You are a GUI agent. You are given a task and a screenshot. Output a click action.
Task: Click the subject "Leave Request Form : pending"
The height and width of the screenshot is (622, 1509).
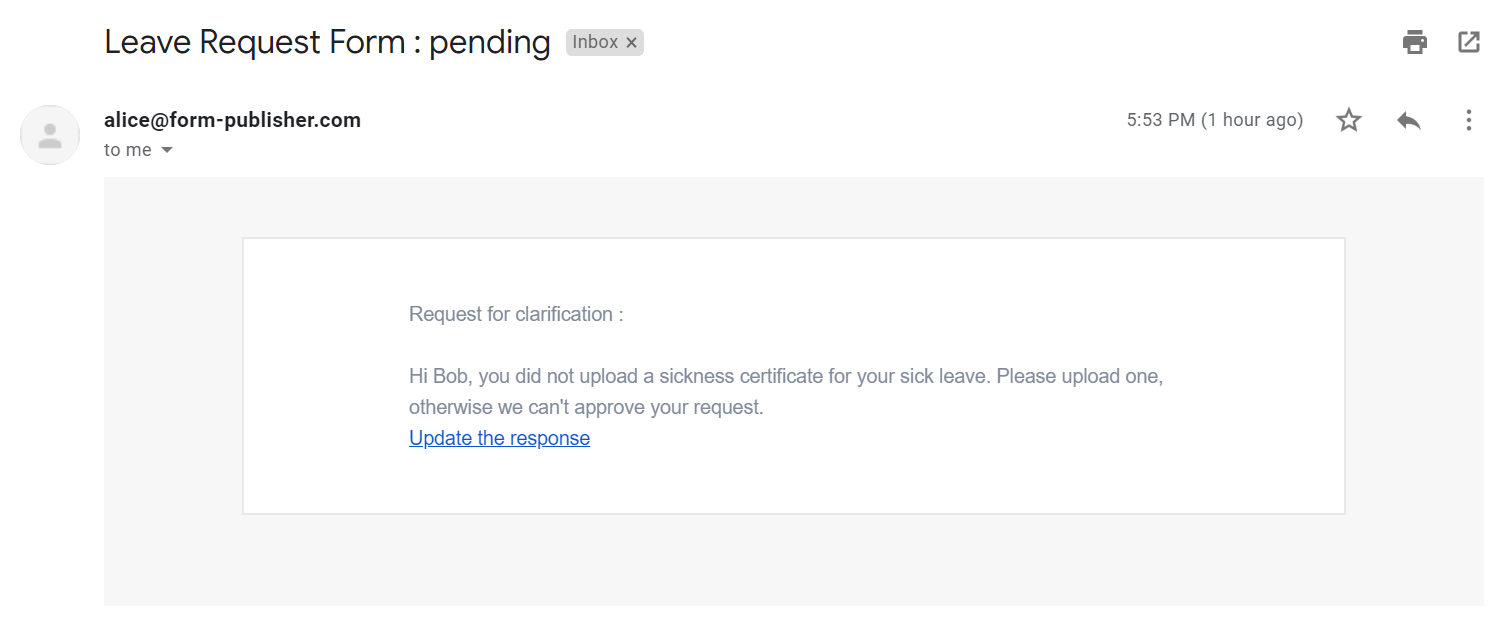(327, 42)
